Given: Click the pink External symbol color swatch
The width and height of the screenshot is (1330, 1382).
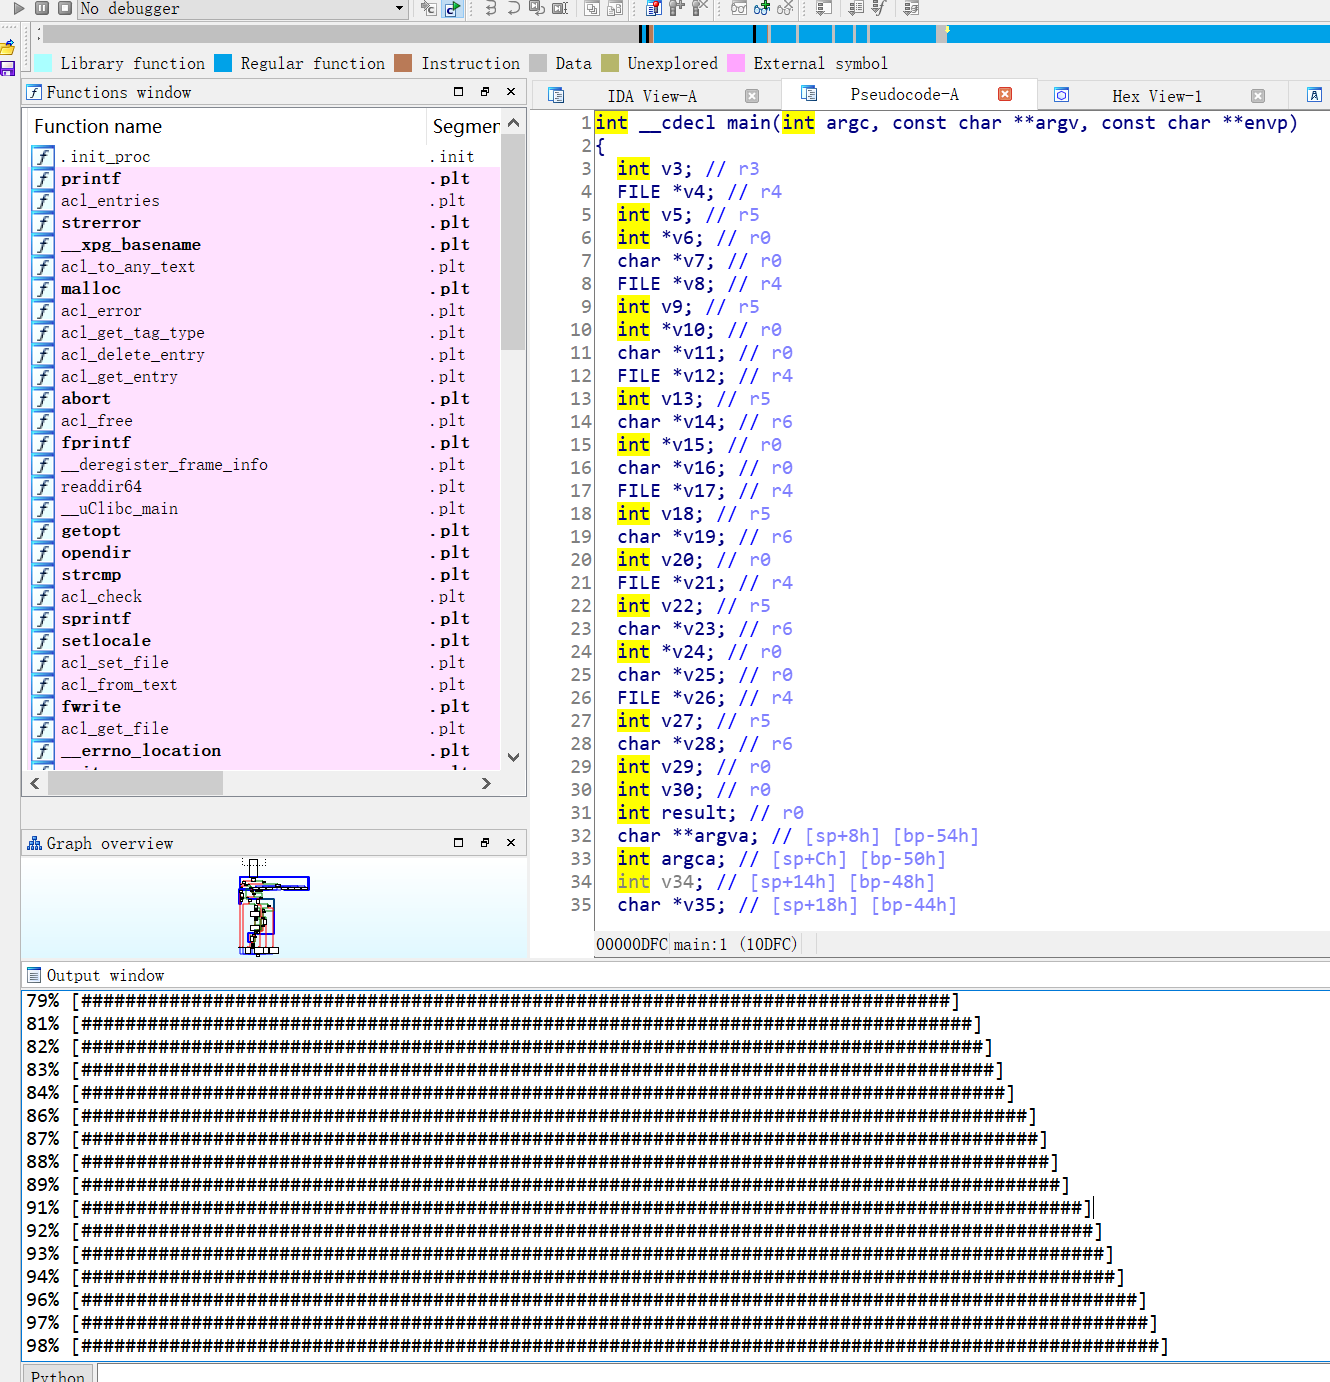Looking at the screenshot, I should [x=737, y=62].
